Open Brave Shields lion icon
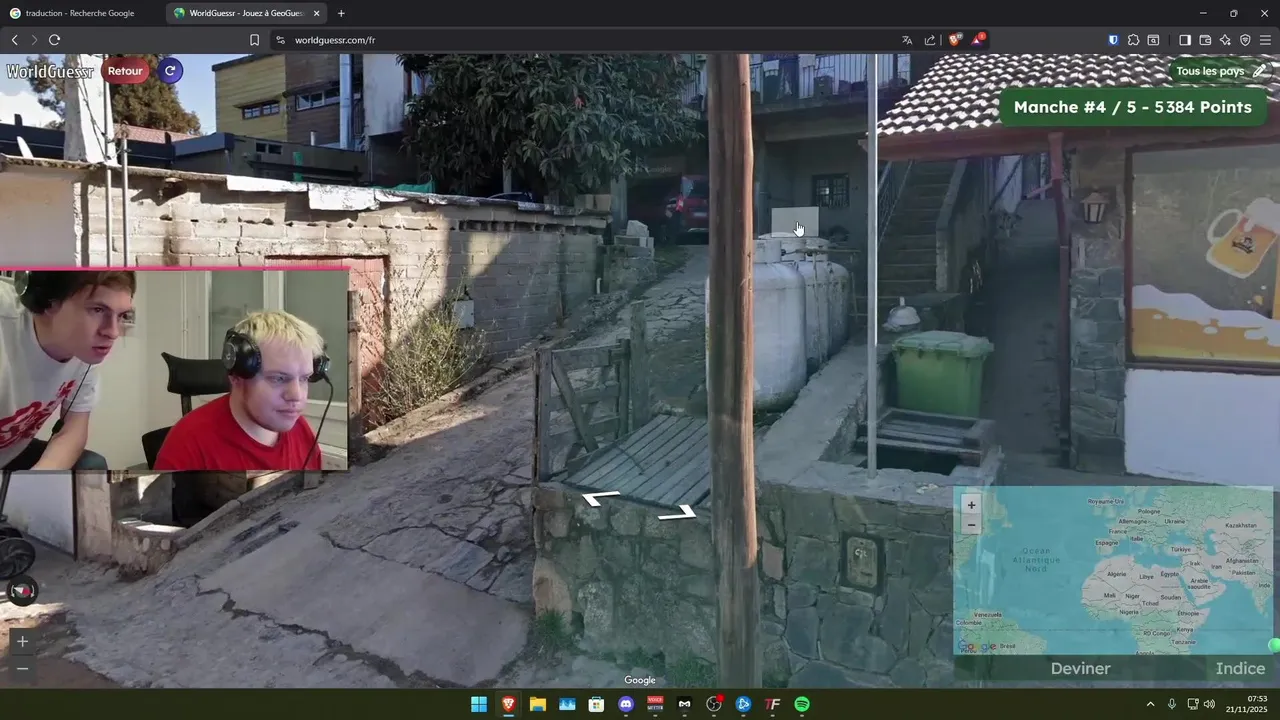The image size is (1280, 720). tap(955, 40)
